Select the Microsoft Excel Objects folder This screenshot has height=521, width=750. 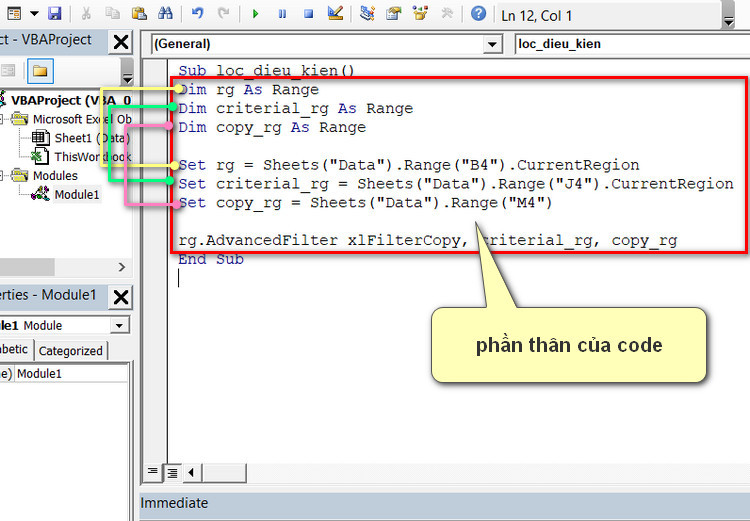(82, 119)
